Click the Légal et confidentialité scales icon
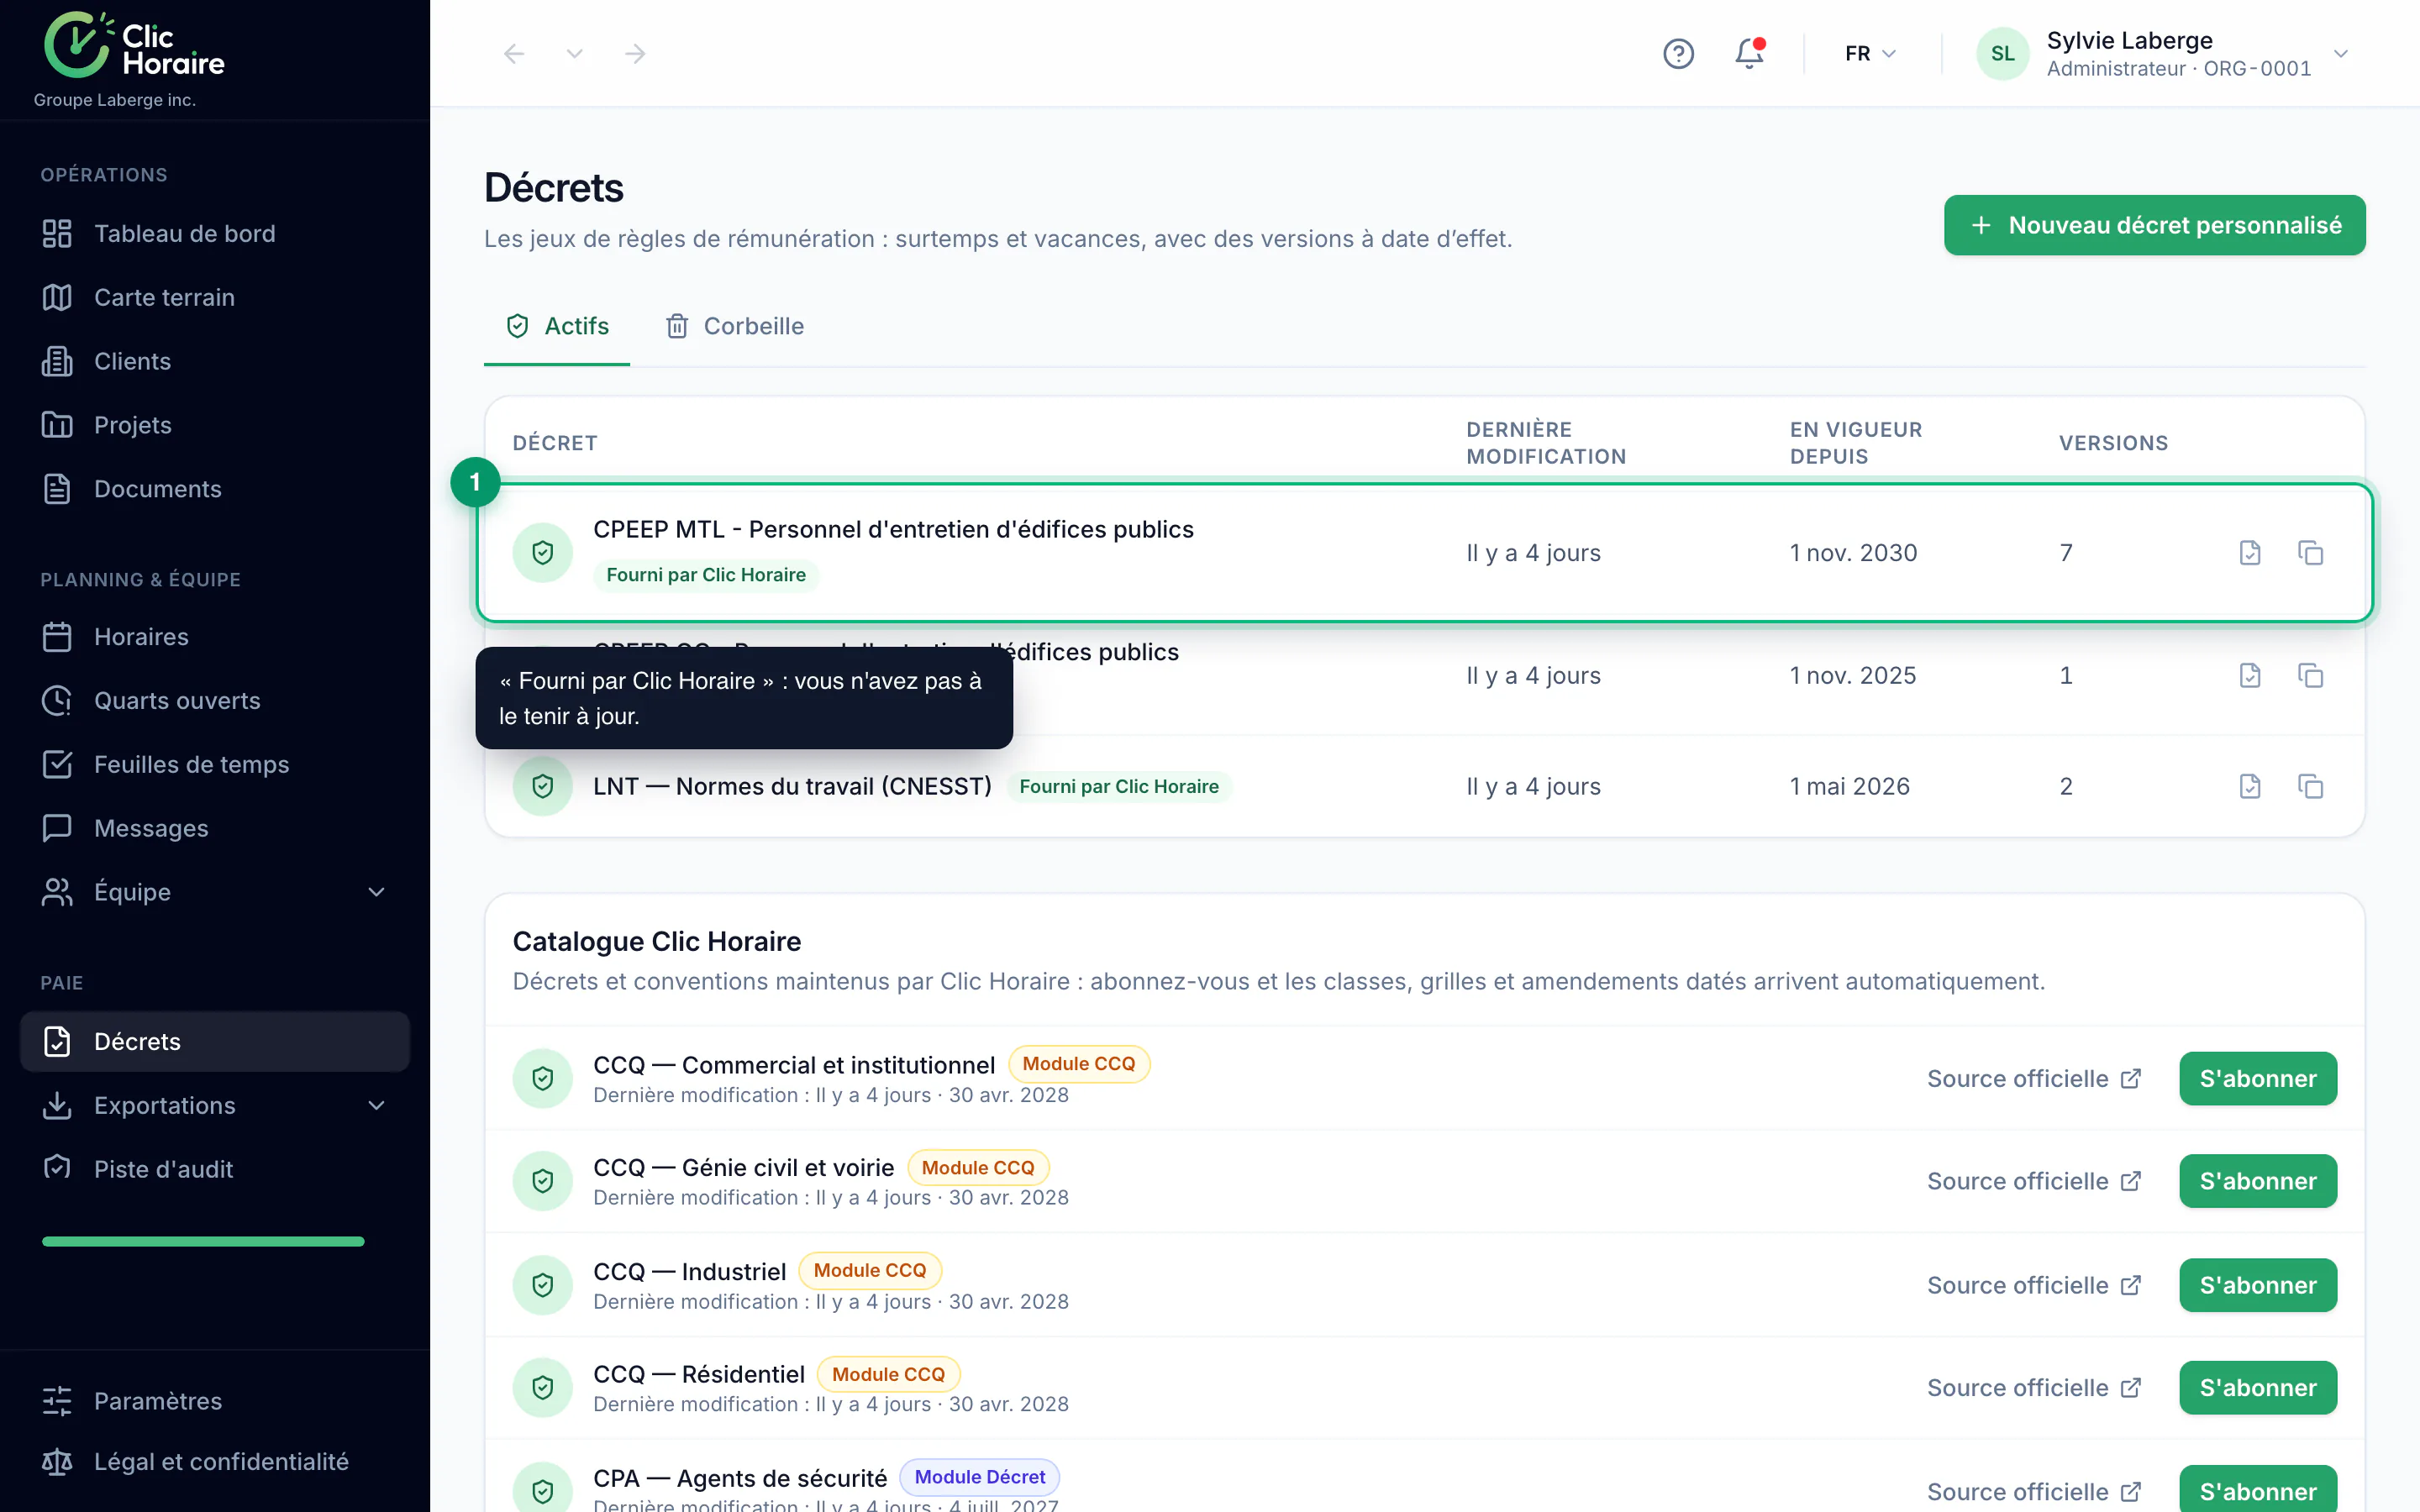The height and width of the screenshot is (1512, 2420). (x=57, y=1462)
